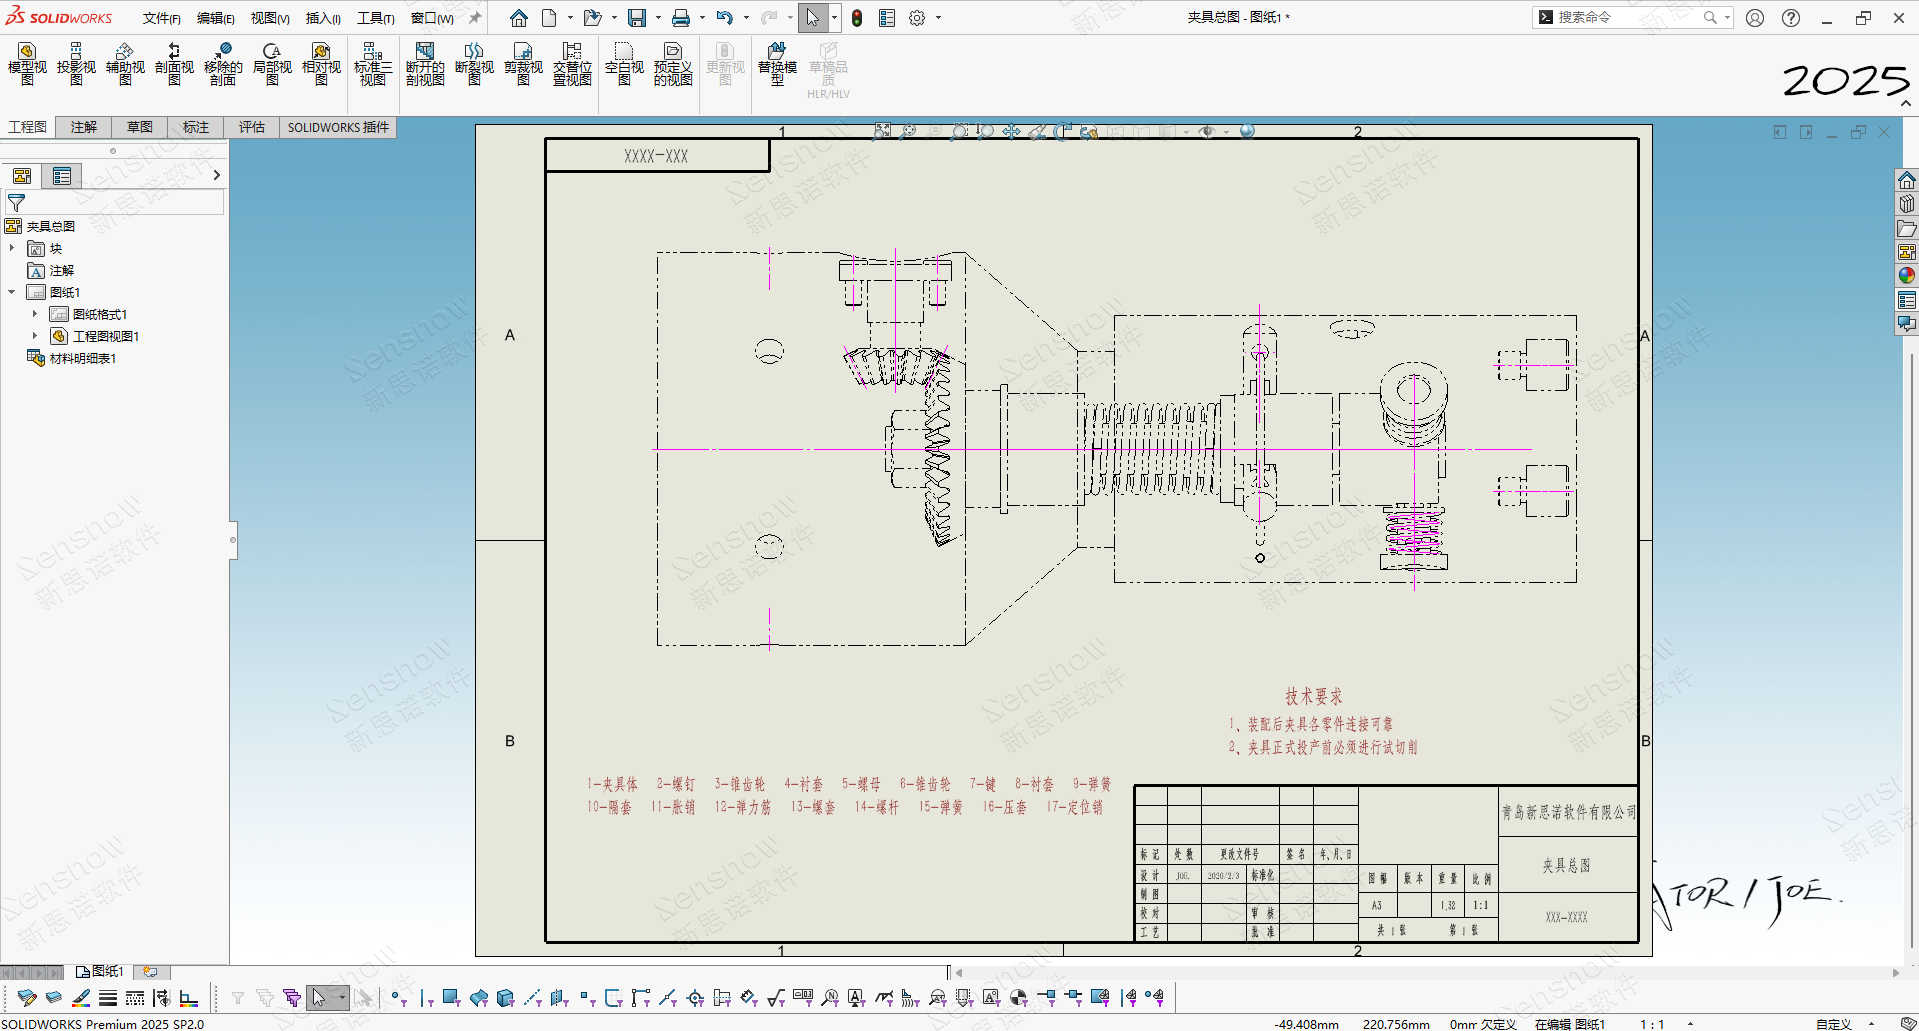Click the Rebuild traffic light icon
The width and height of the screenshot is (1919, 1031).
857,18
